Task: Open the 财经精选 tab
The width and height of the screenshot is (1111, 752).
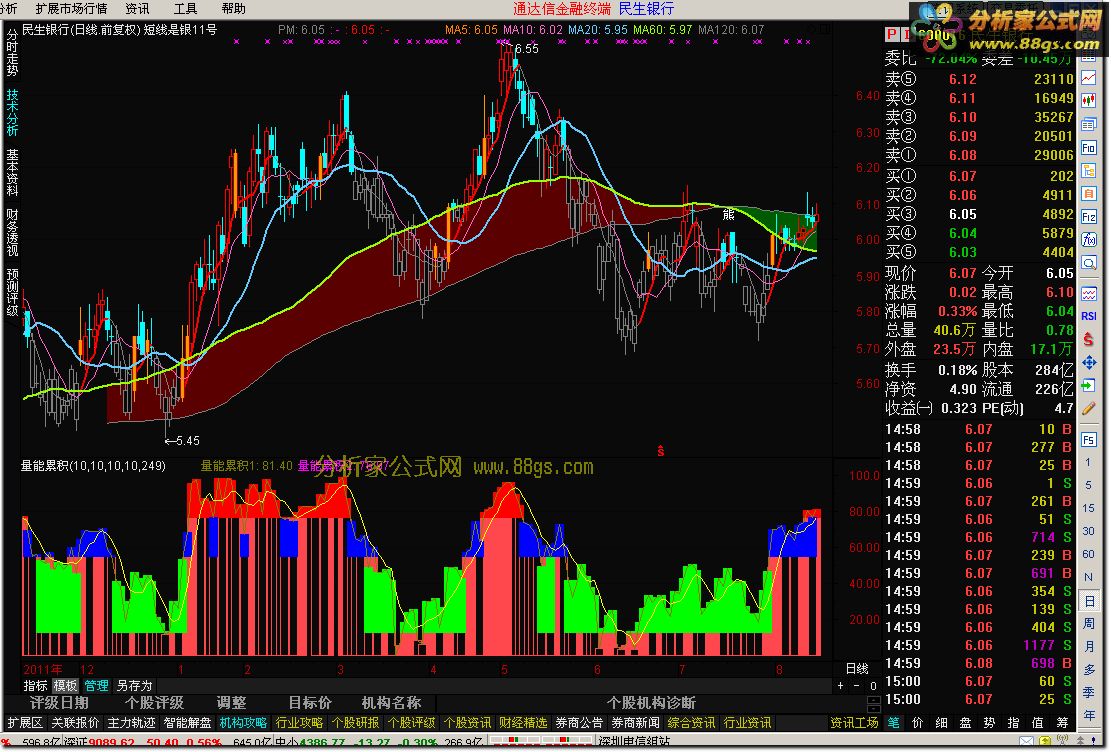Action: (x=523, y=722)
